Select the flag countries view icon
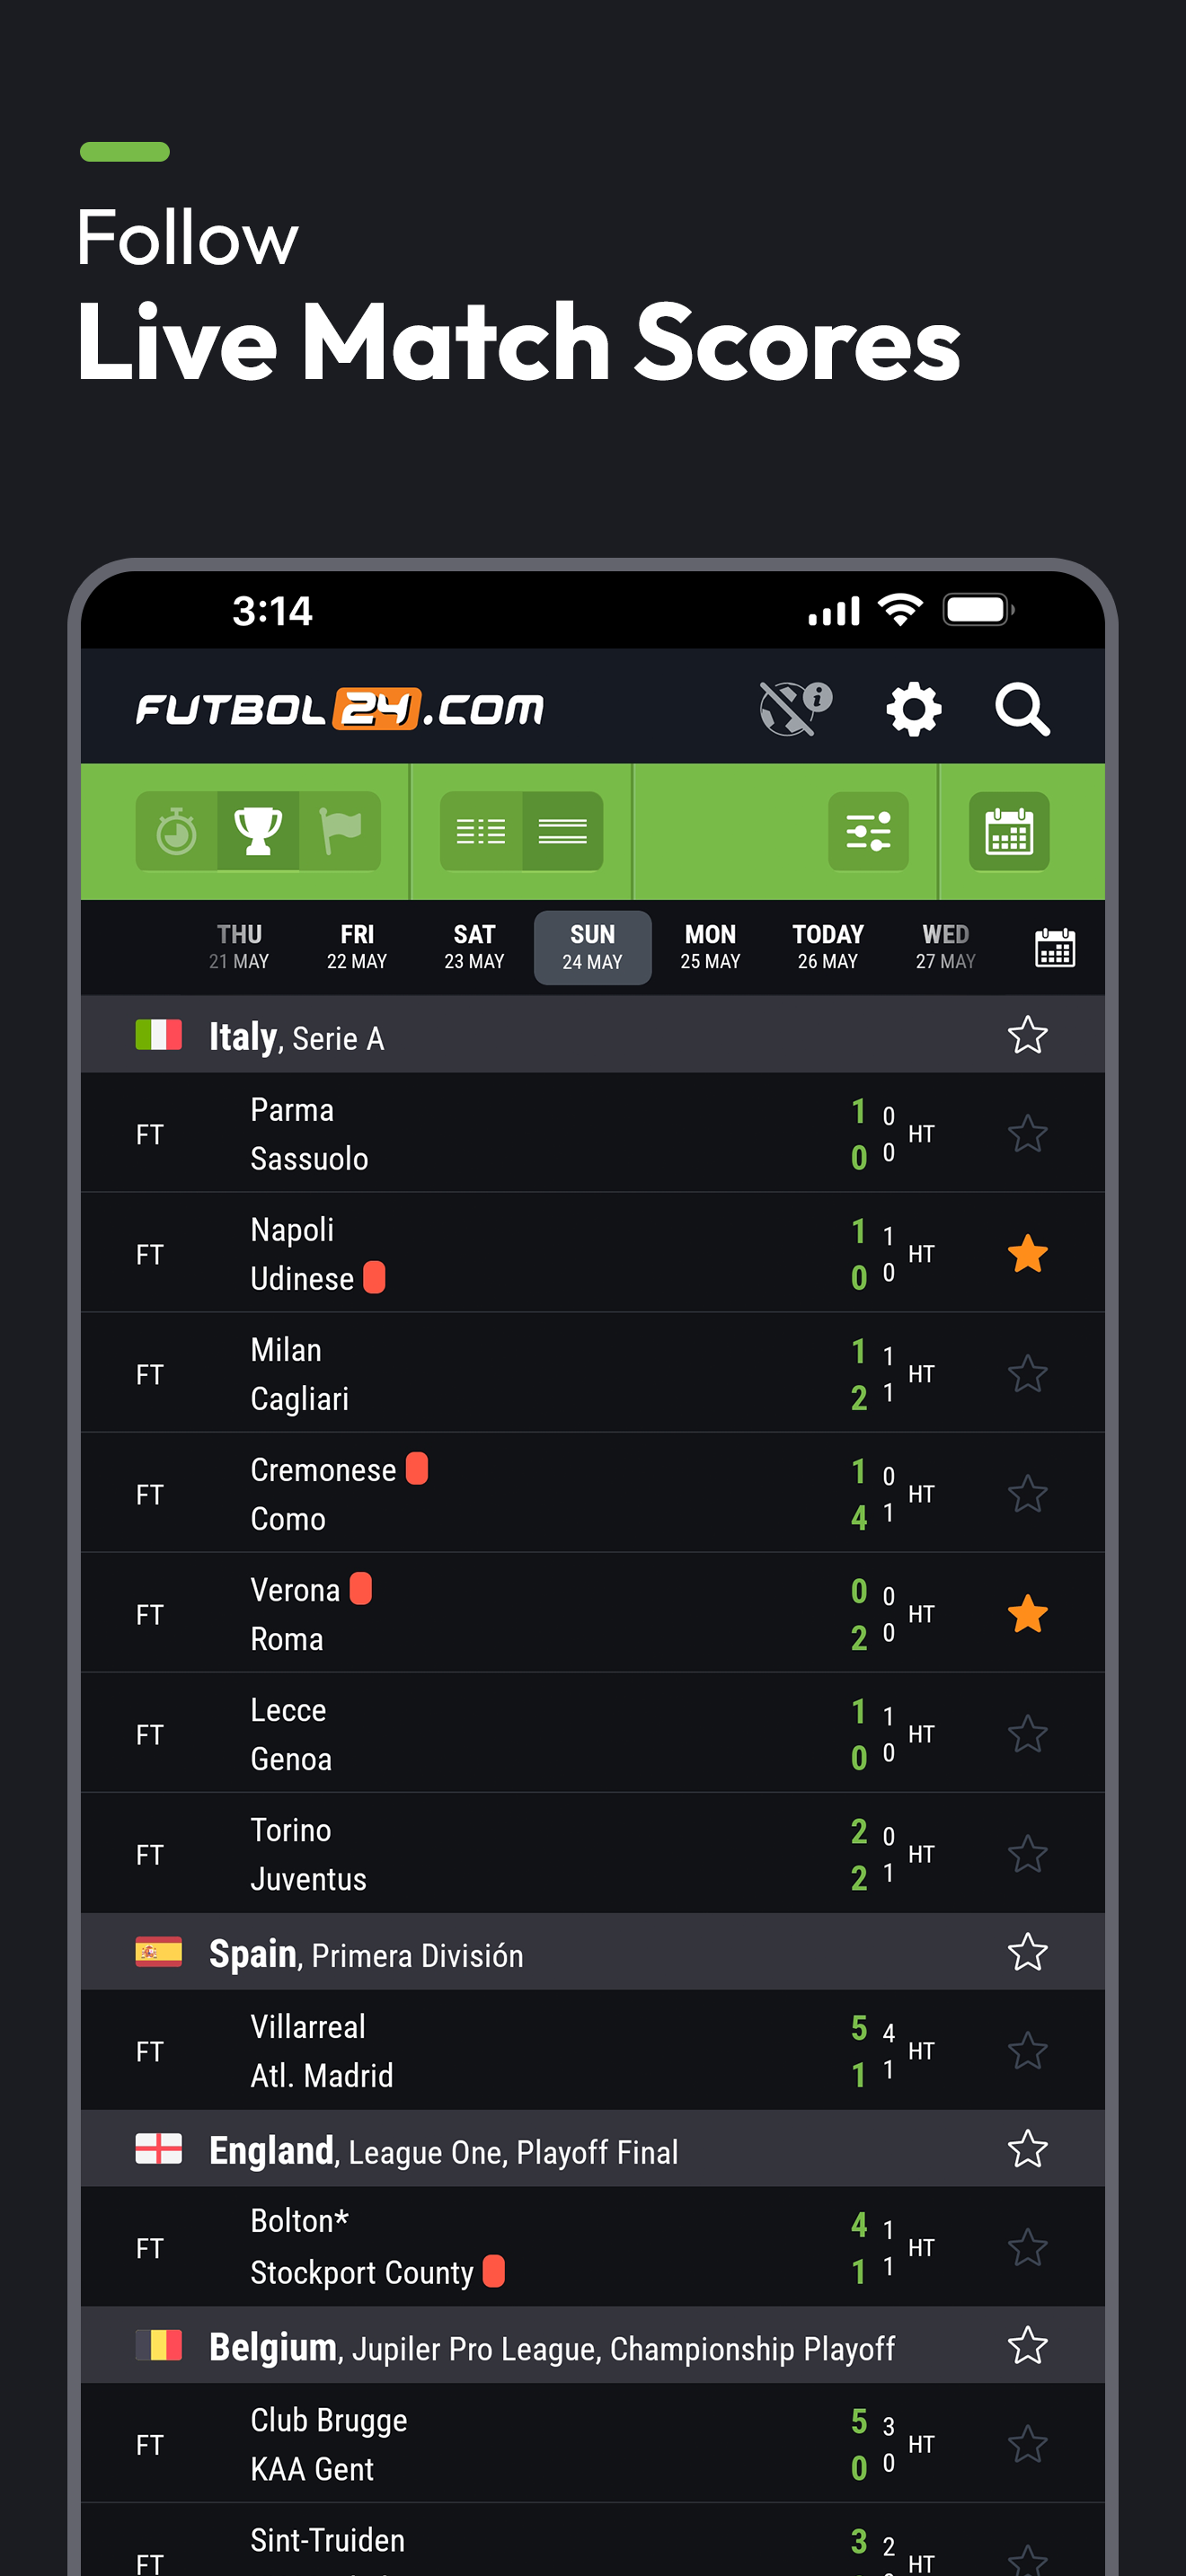The image size is (1186, 2576). click(x=340, y=831)
